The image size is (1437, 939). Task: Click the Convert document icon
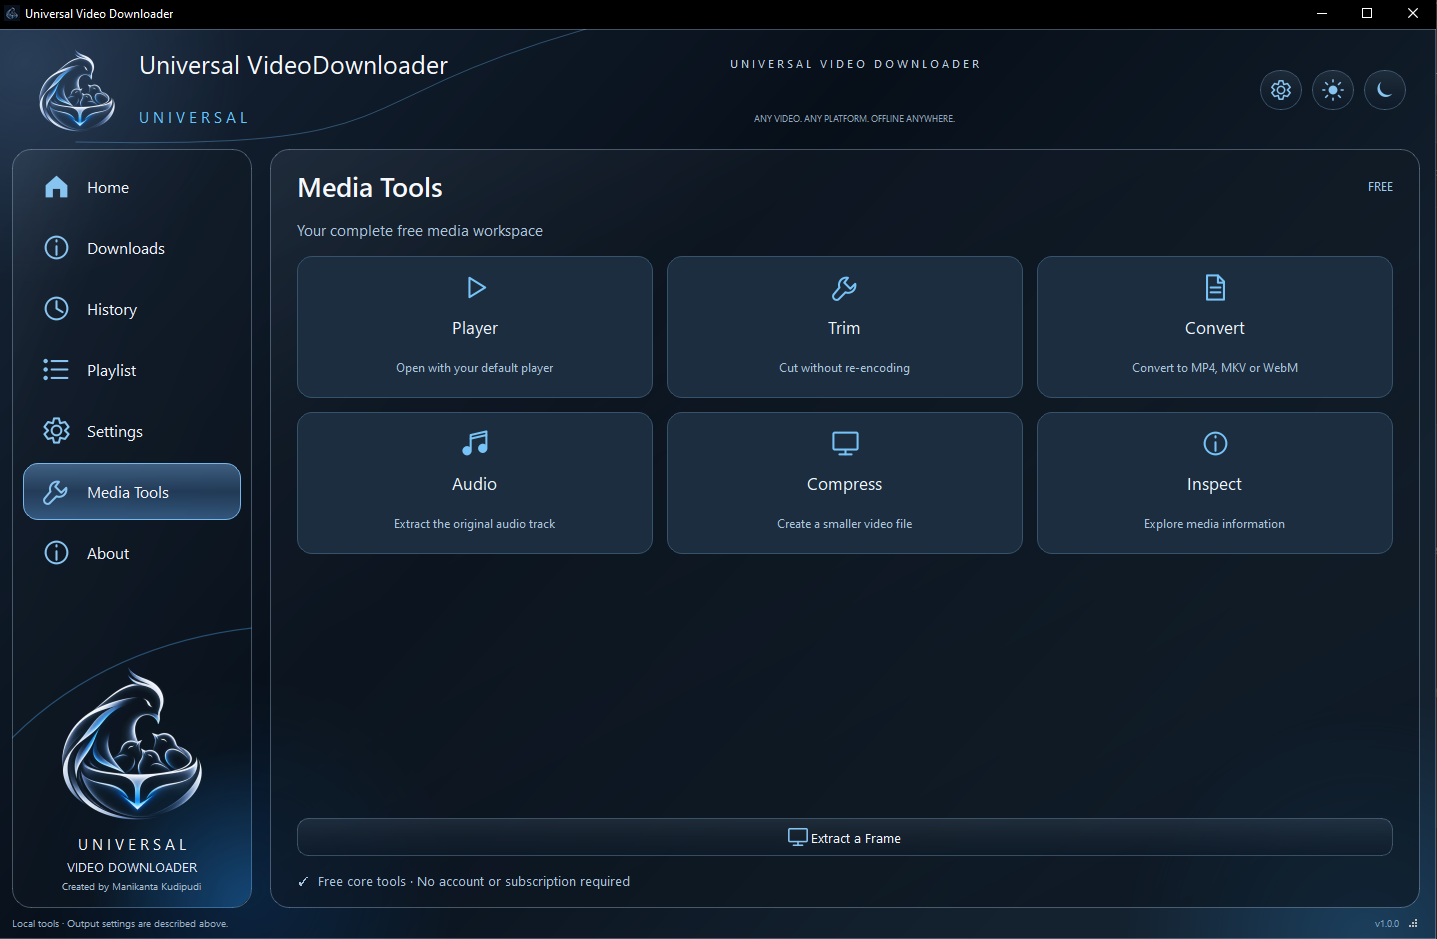point(1215,288)
